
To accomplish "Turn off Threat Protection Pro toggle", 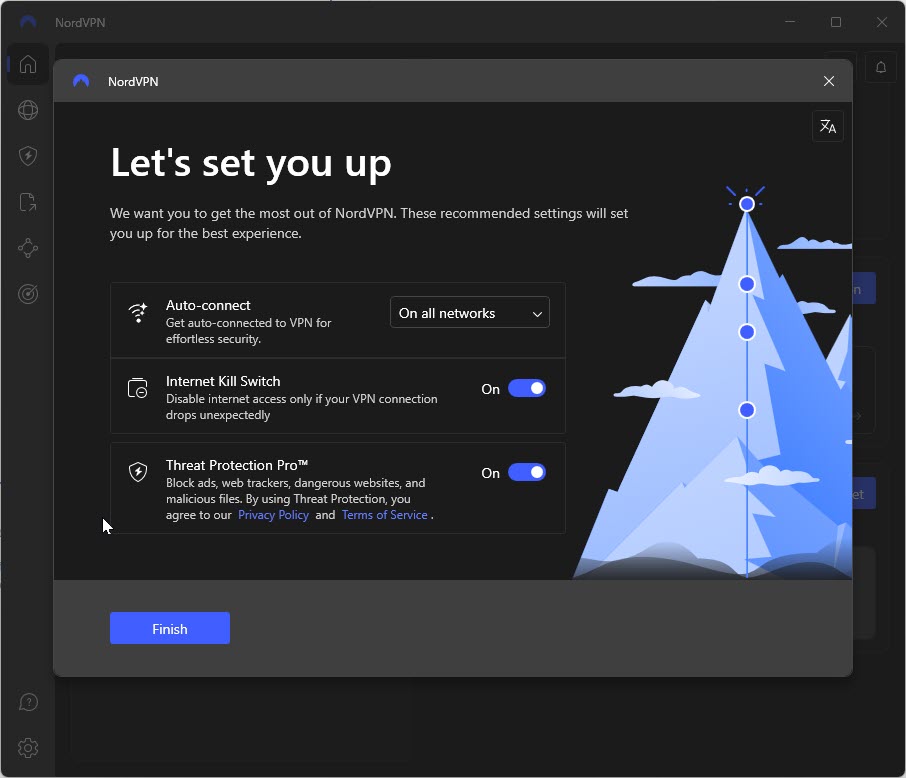I will (x=527, y=472).
